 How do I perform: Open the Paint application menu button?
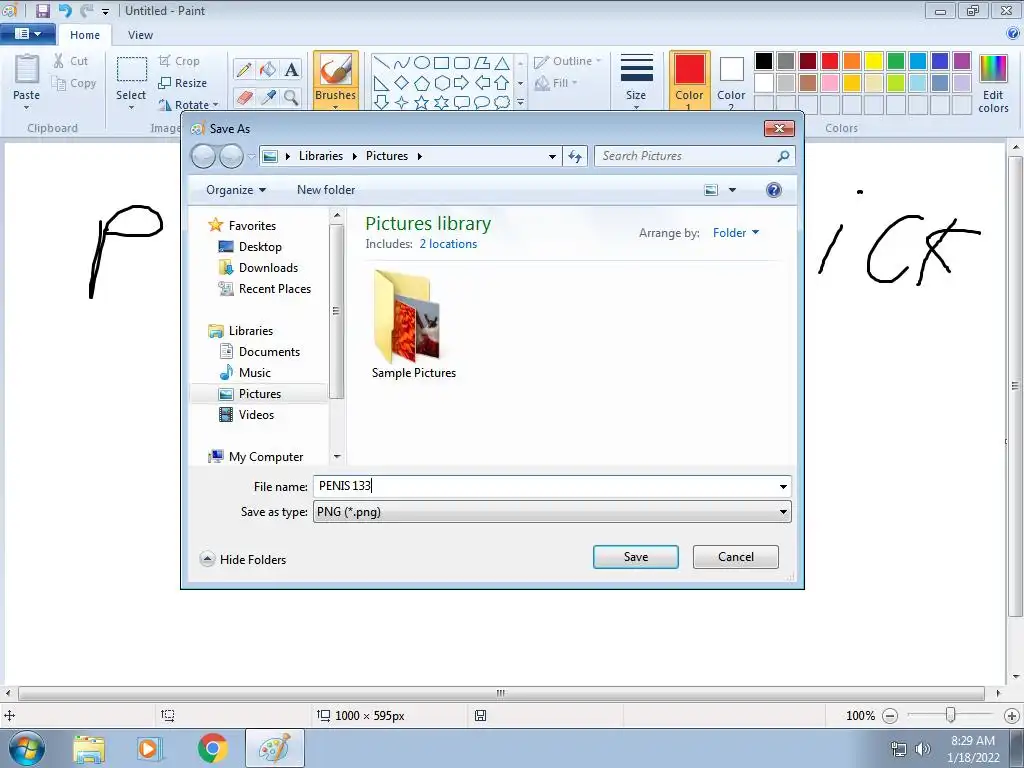27,34
